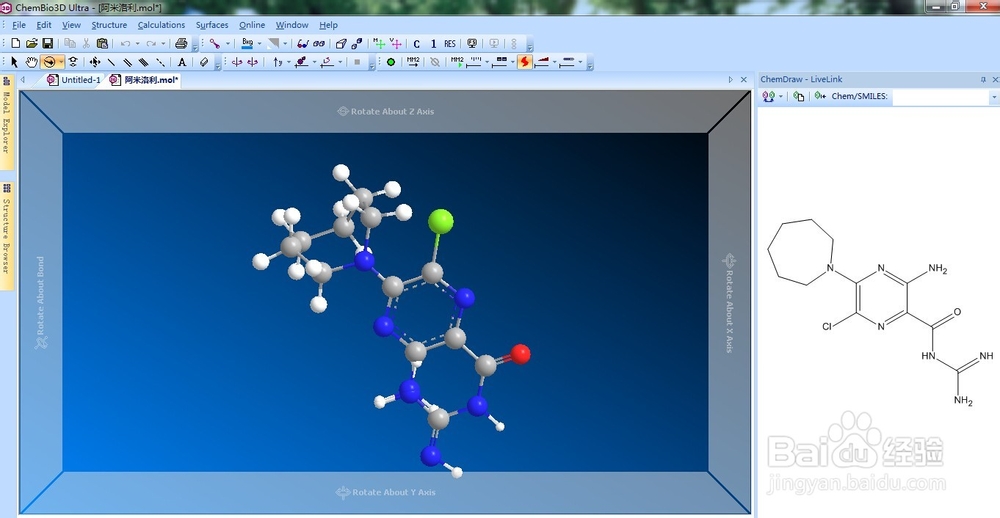Open the File menu

tap(19, 25)
